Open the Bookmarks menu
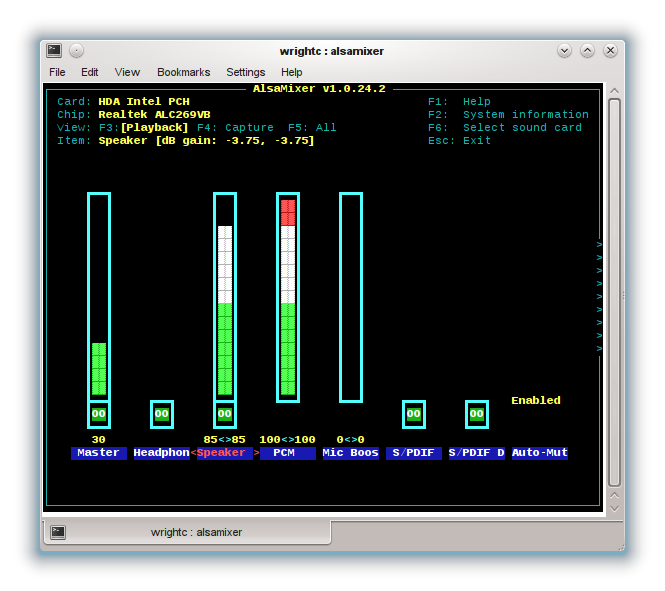 (x=183, y=72)
